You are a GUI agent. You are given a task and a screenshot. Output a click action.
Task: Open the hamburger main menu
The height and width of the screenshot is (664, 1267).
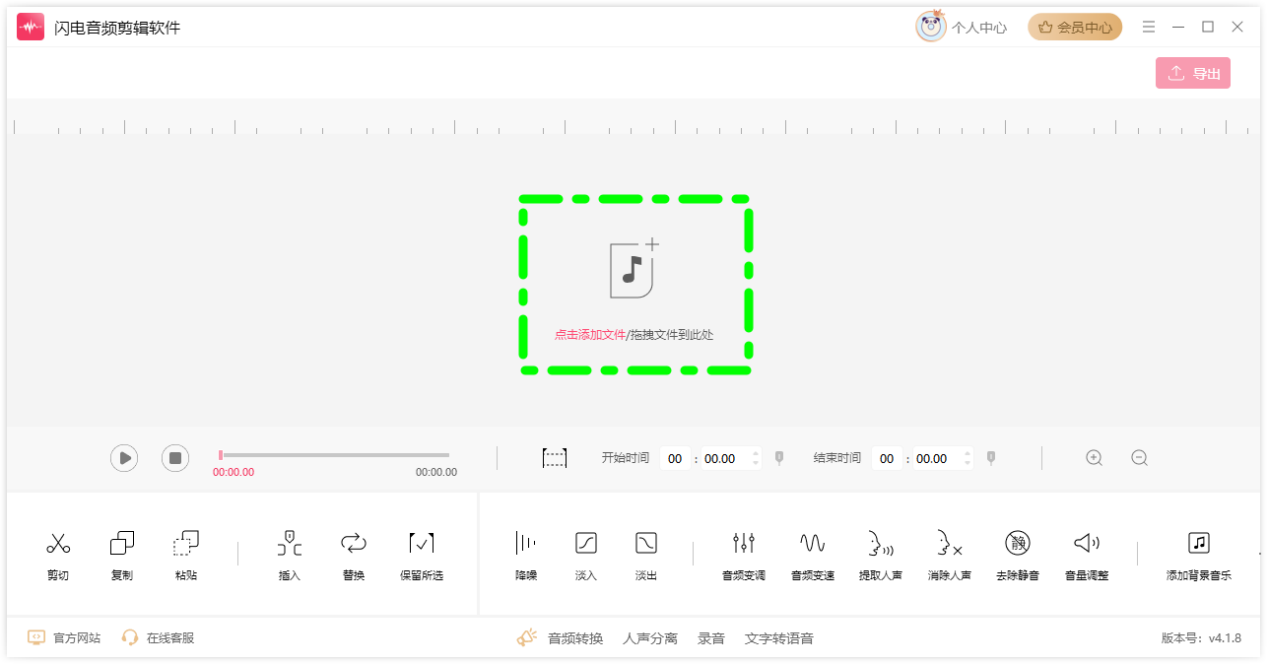coord(1149,27)
